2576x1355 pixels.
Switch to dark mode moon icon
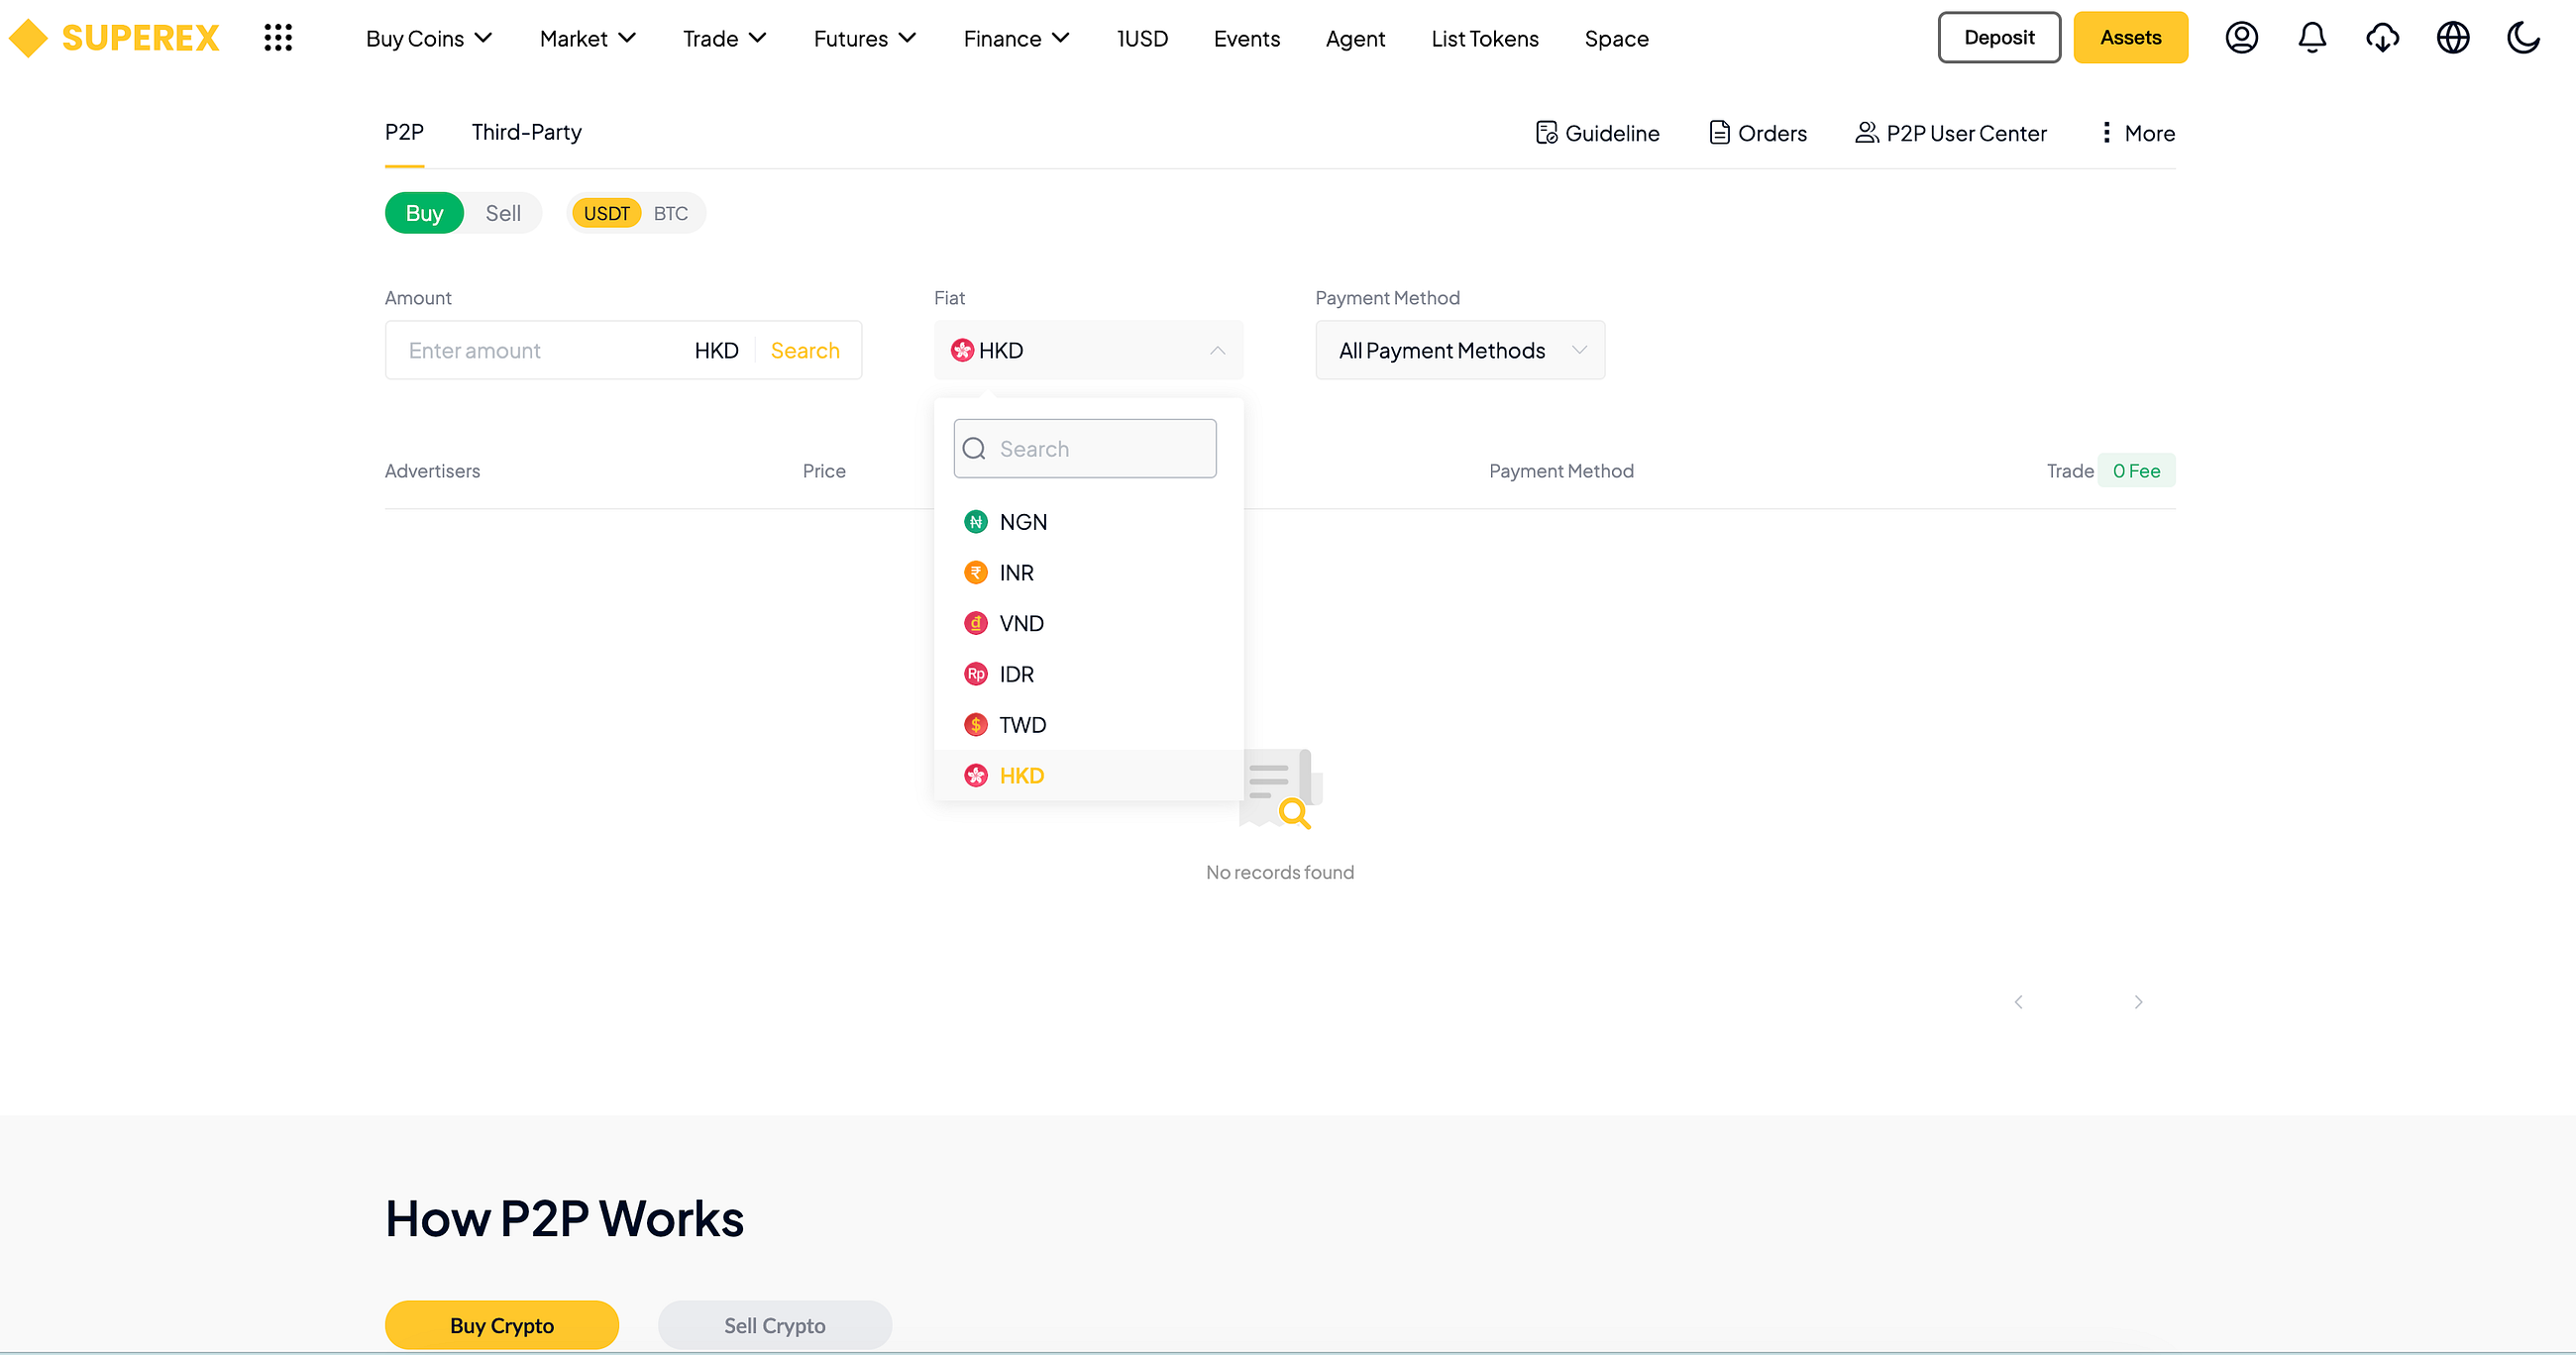point(2523,38)
